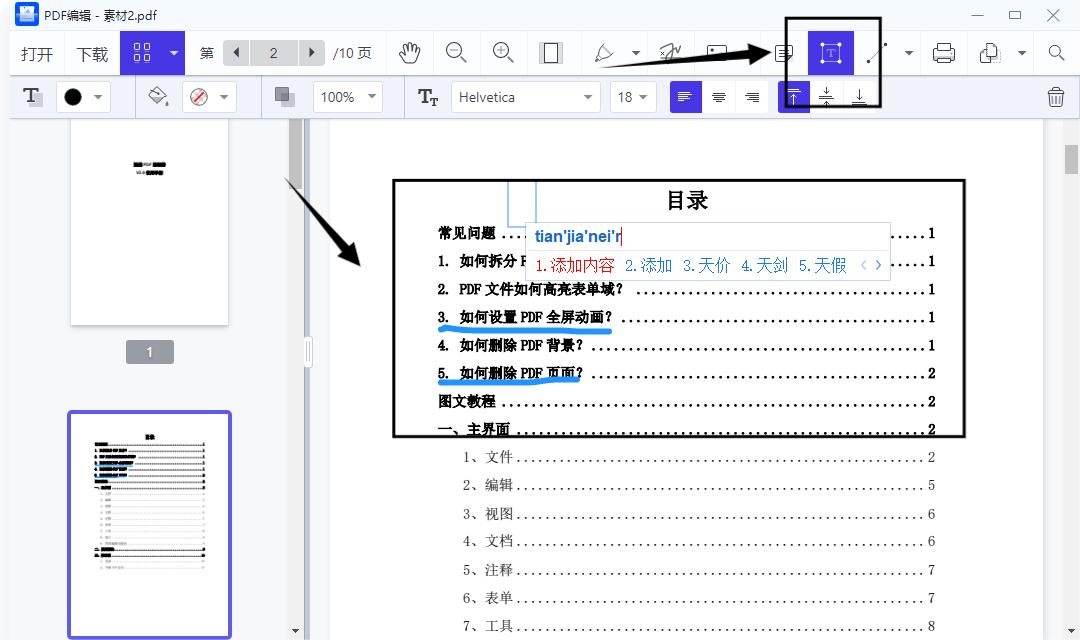This screenshot has width=1080, height=640.
Task: Open the Helvetica font dropdown
Action: (x=526, y=97)
